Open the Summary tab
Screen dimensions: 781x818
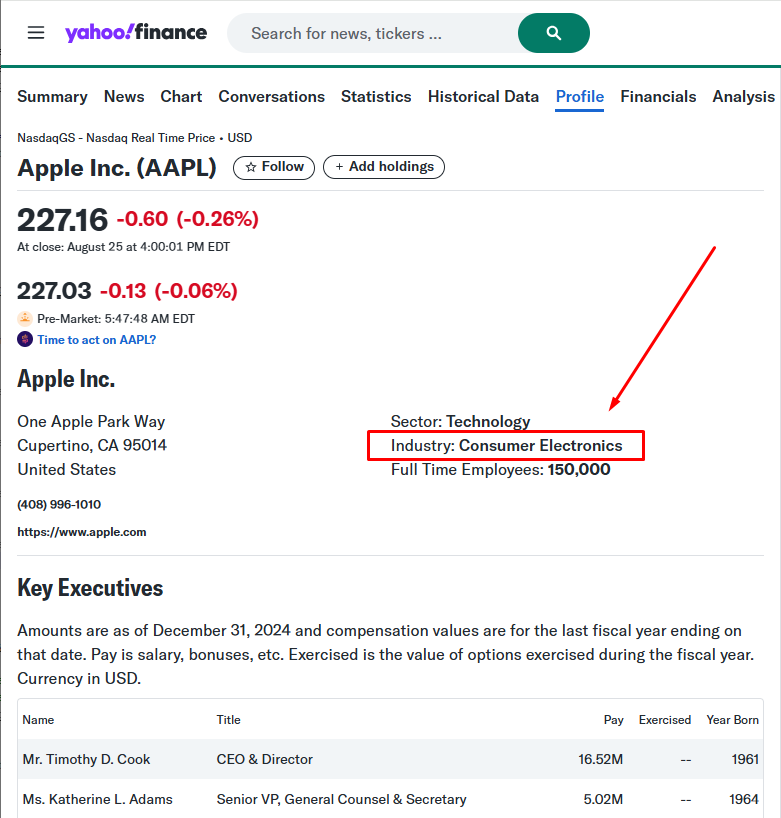[52, 97]
